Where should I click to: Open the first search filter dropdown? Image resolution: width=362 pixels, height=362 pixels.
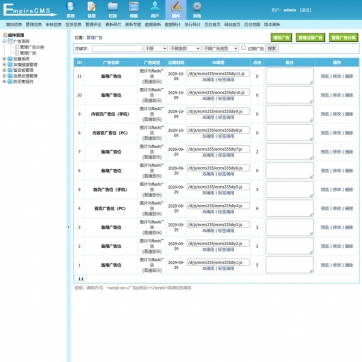tap(156, 48)
